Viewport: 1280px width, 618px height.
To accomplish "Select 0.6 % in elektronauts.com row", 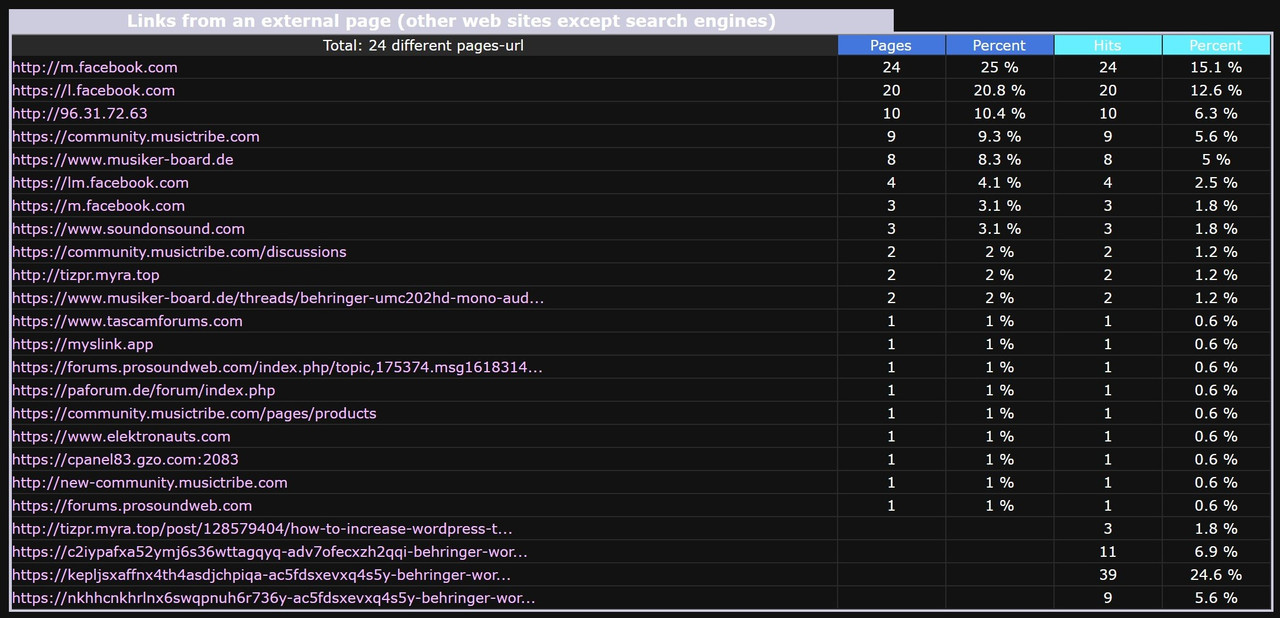I will (x=1216, y=435).
